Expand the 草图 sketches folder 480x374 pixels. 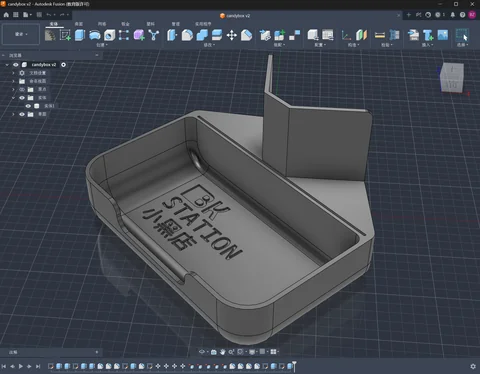click(x=13, y=114)
